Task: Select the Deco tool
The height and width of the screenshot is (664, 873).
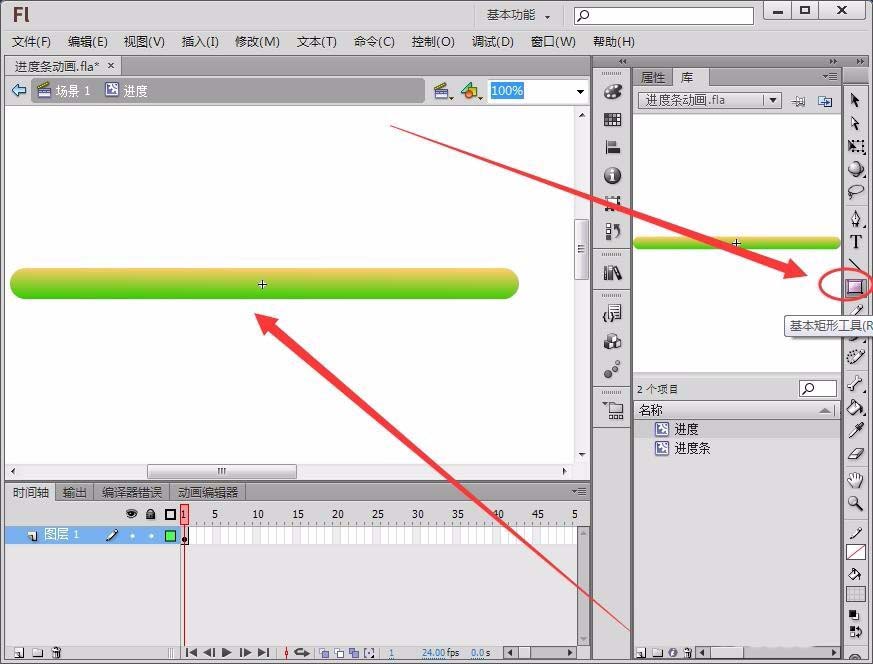Action: point(856,357)
